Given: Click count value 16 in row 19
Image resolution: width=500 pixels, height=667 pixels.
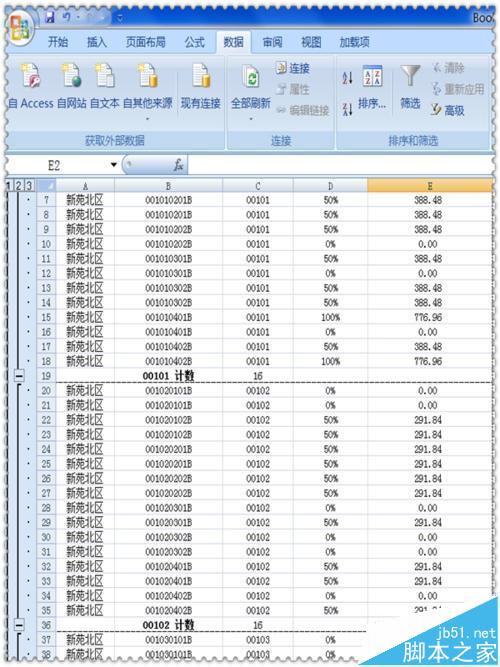Looking at the screenshot, I should click(x=258, y=376).
